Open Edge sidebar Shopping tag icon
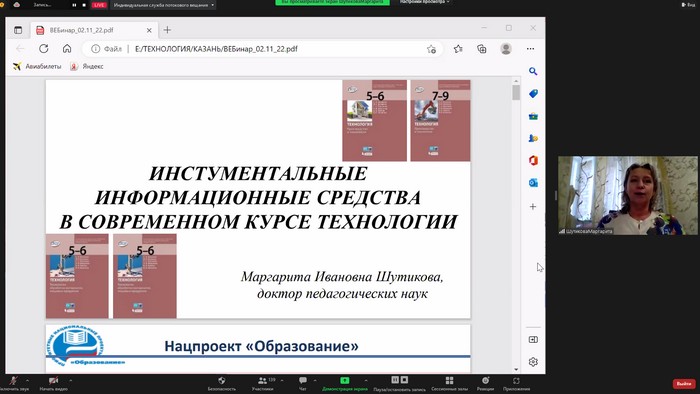Screen dimensions: 700x394 click(x=533, y=94)
